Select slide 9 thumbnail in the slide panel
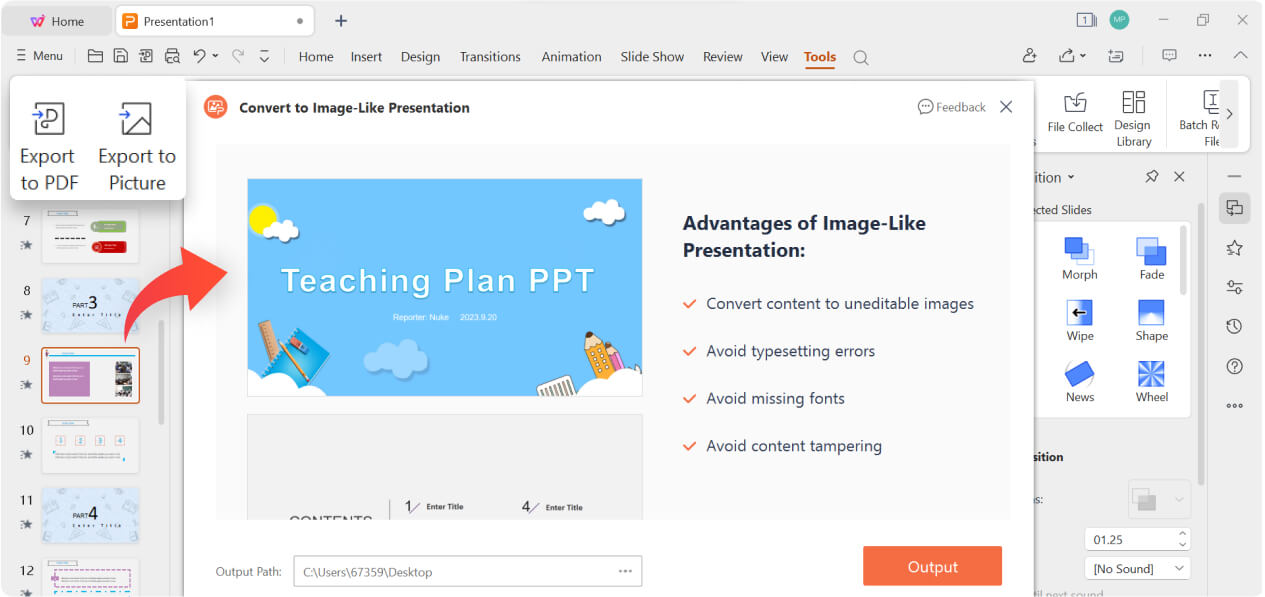The height and width of the screenshot is (597, 1265). (90, 375)
